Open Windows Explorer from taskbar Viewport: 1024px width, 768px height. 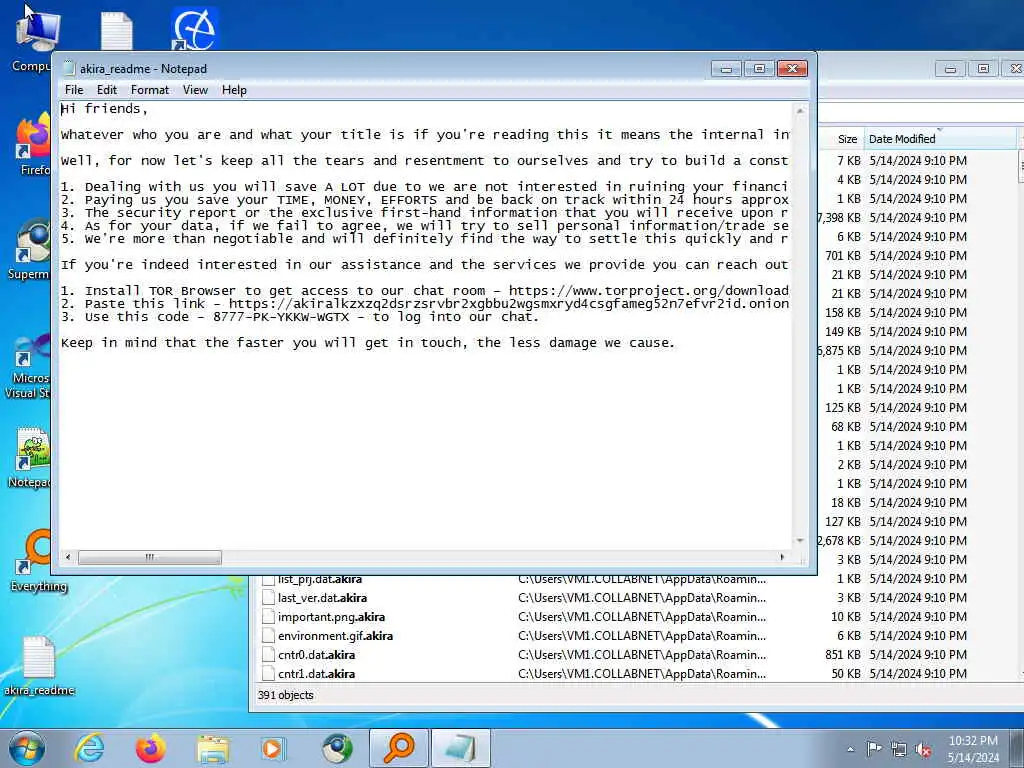tap(213, 748)
